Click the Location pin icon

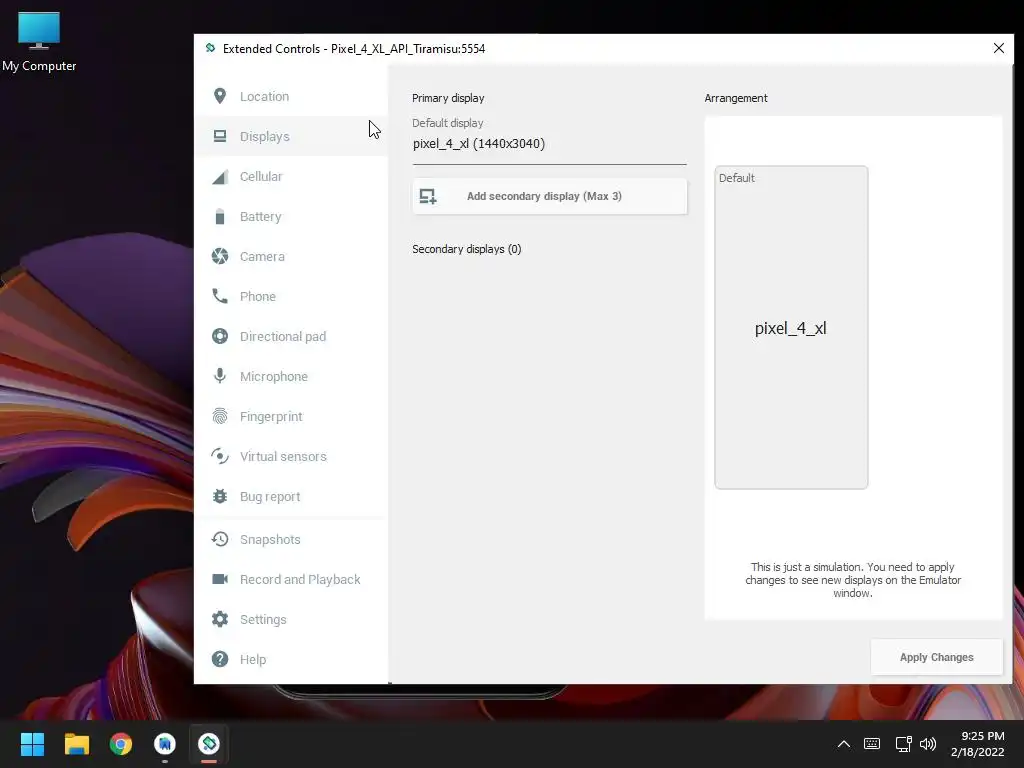click(220, 96)
